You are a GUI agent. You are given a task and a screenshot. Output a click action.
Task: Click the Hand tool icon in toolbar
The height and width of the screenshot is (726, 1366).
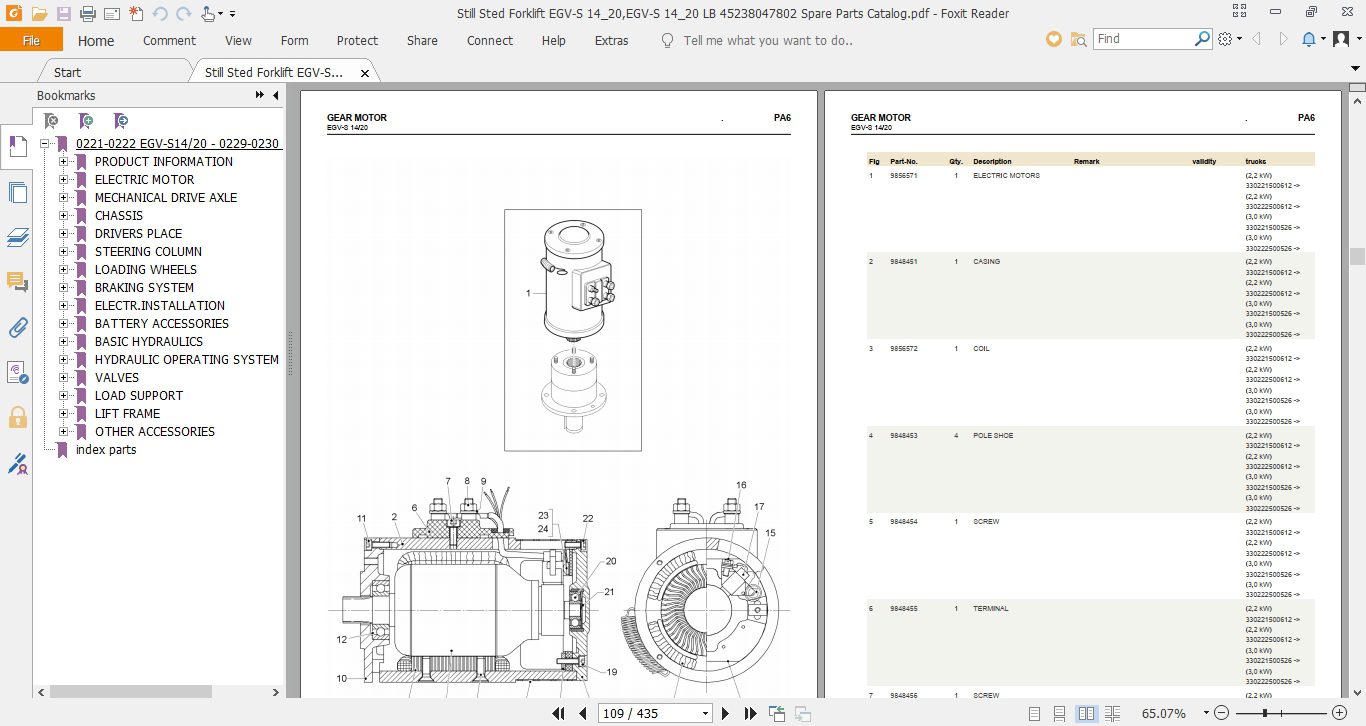pos(207,14)
